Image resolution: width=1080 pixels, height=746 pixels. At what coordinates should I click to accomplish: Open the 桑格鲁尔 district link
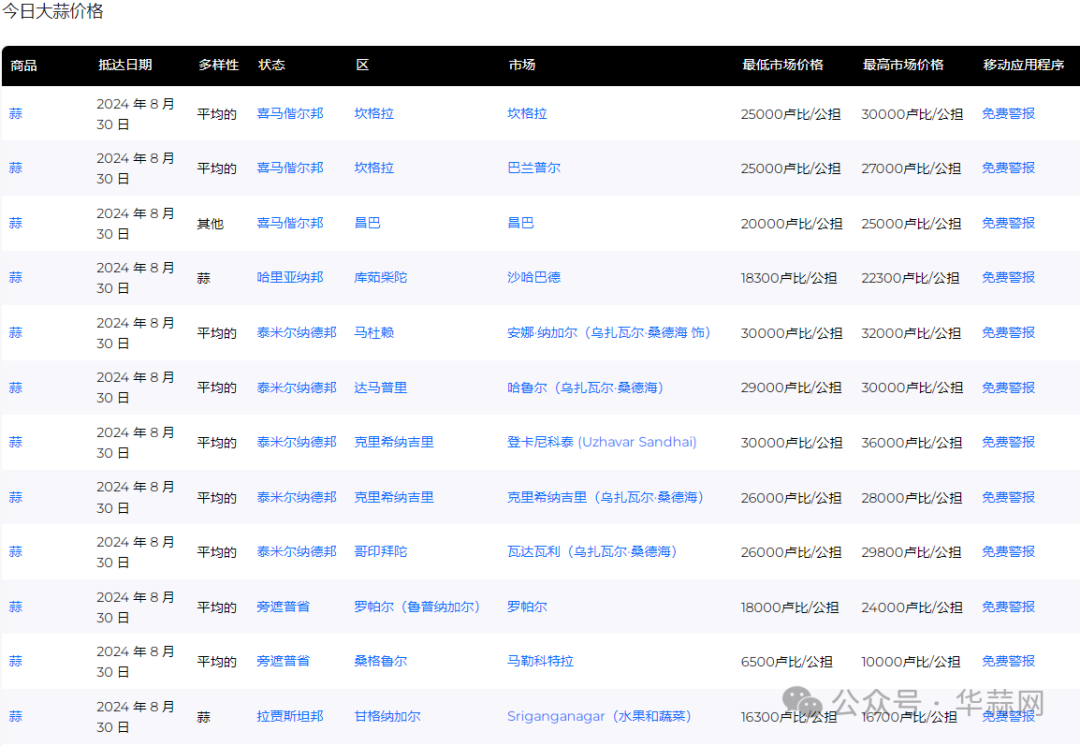(380, 661)
